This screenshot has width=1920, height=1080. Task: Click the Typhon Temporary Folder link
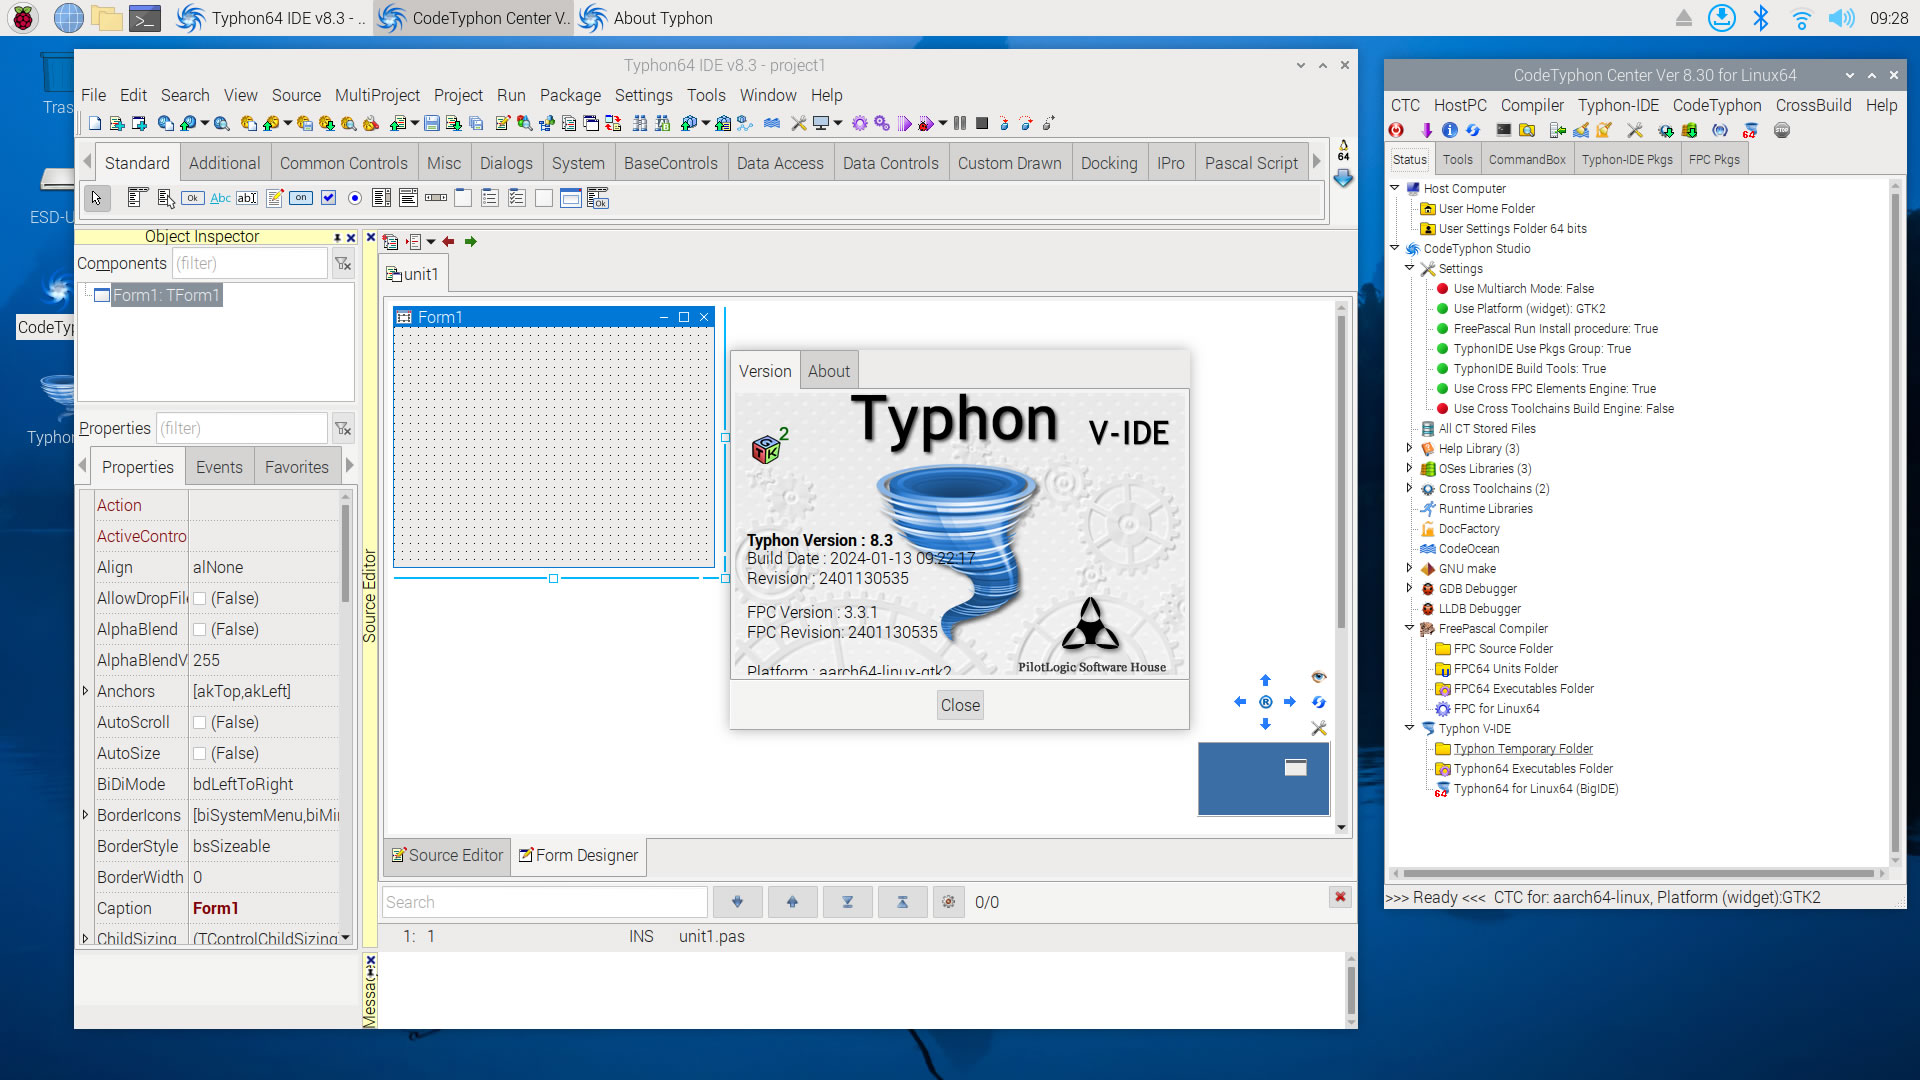1522,748
